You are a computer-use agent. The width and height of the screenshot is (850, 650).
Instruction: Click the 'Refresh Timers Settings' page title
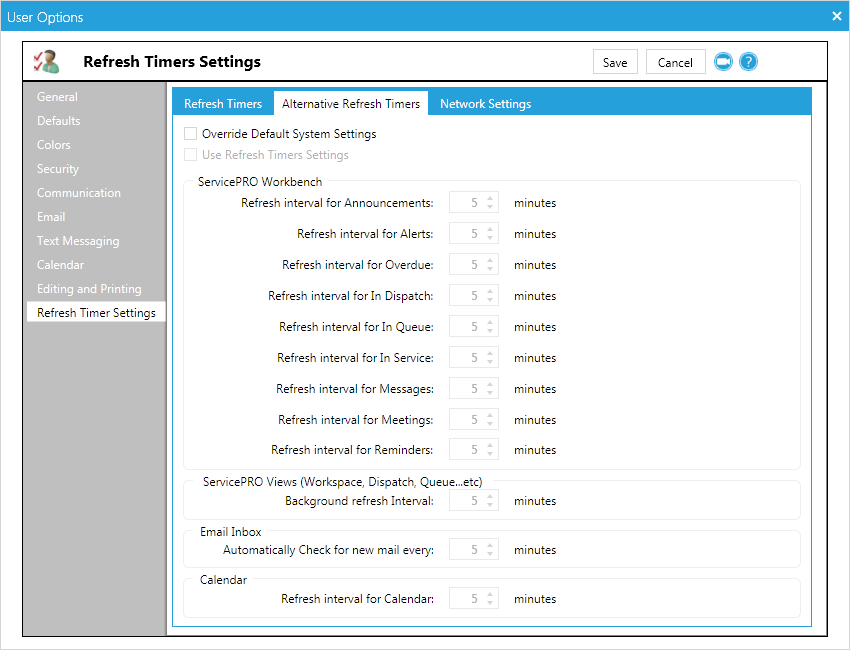coord(172,62)
